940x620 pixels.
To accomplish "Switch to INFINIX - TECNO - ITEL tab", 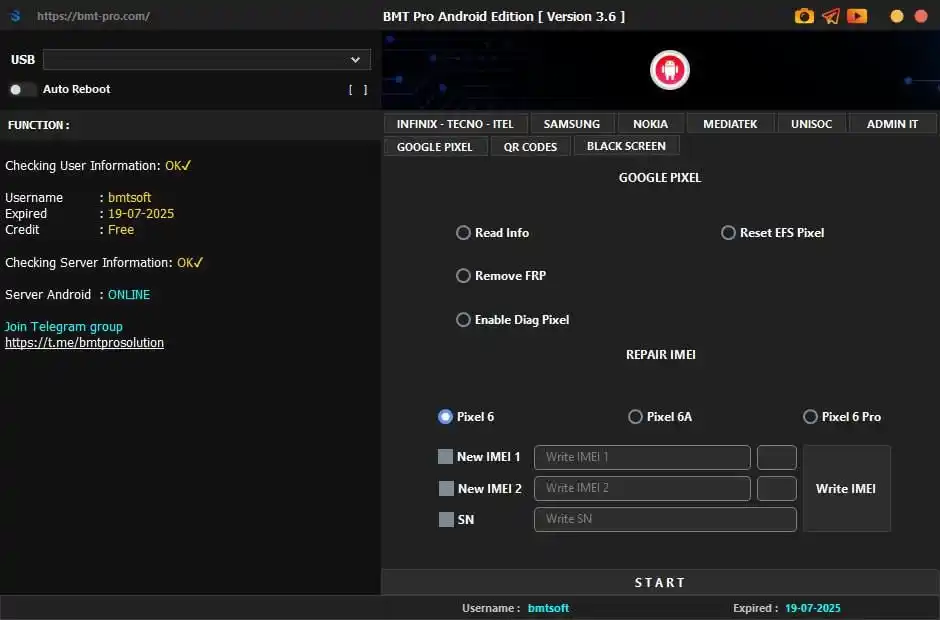I will pos(455,124).
